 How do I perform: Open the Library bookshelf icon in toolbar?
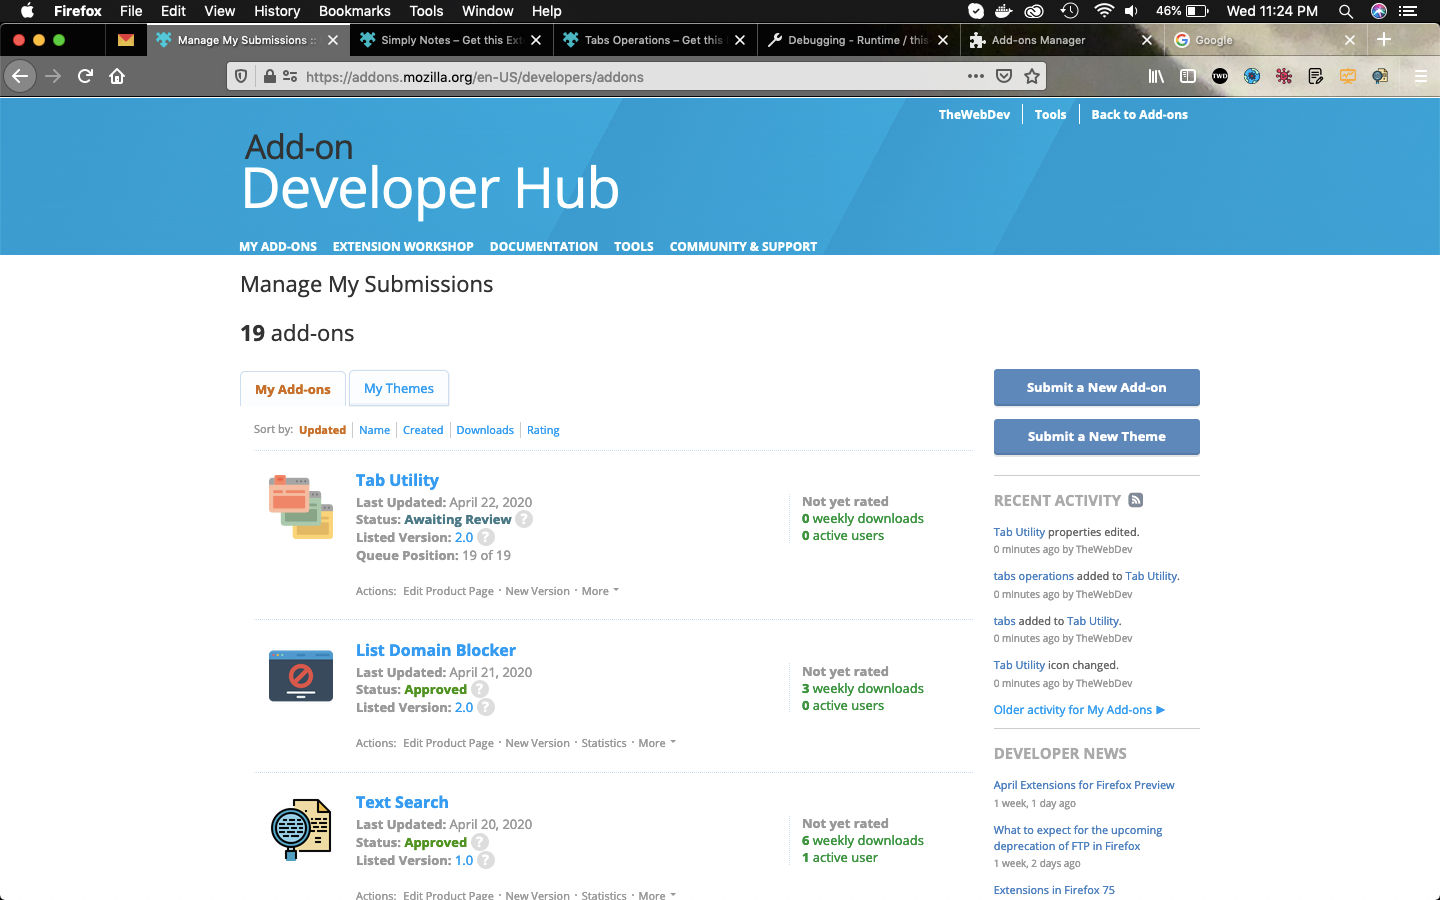point(1156,76)
